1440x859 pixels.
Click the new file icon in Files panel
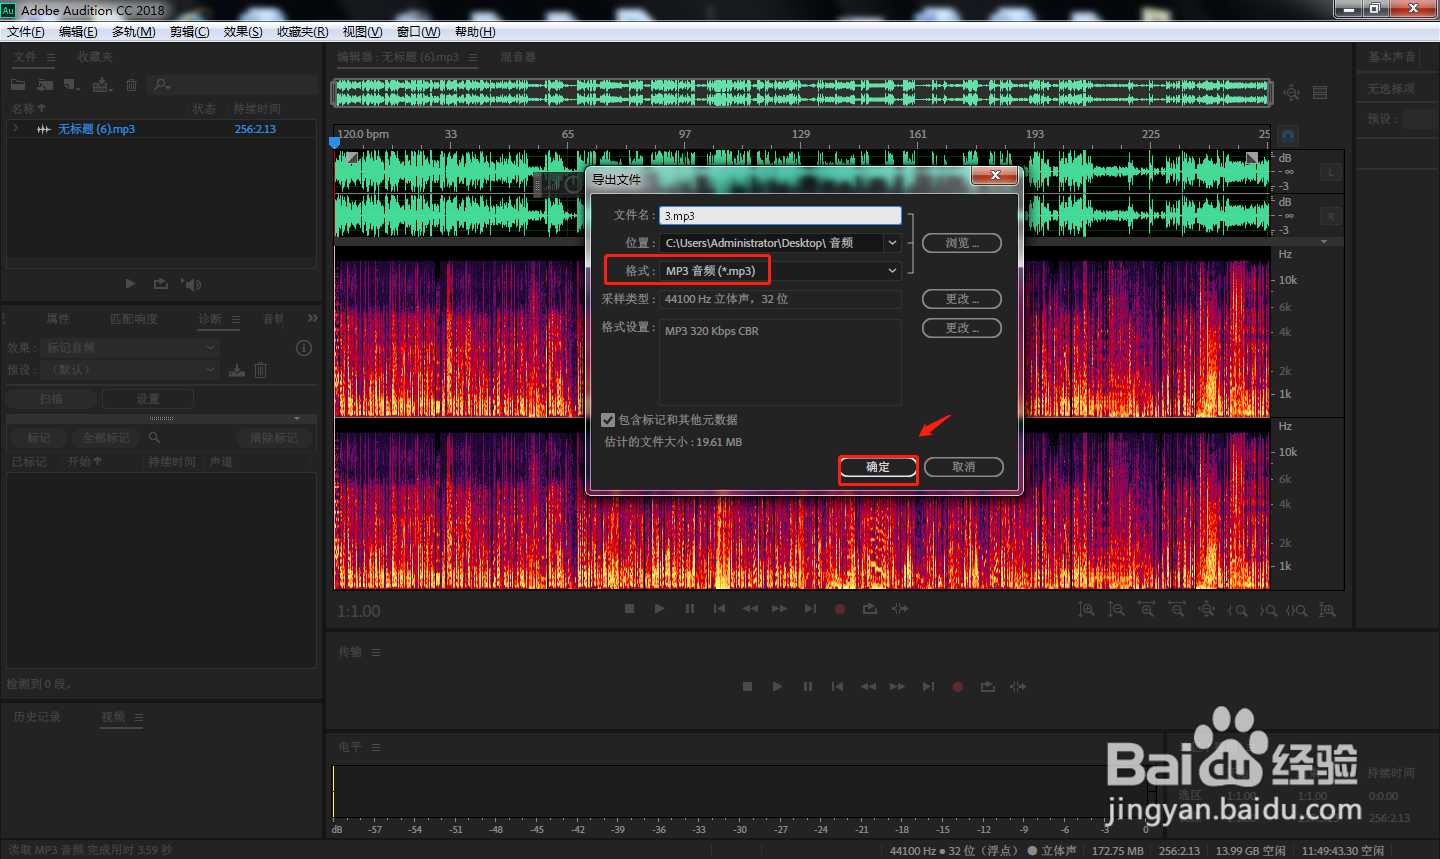click(72, 85)
